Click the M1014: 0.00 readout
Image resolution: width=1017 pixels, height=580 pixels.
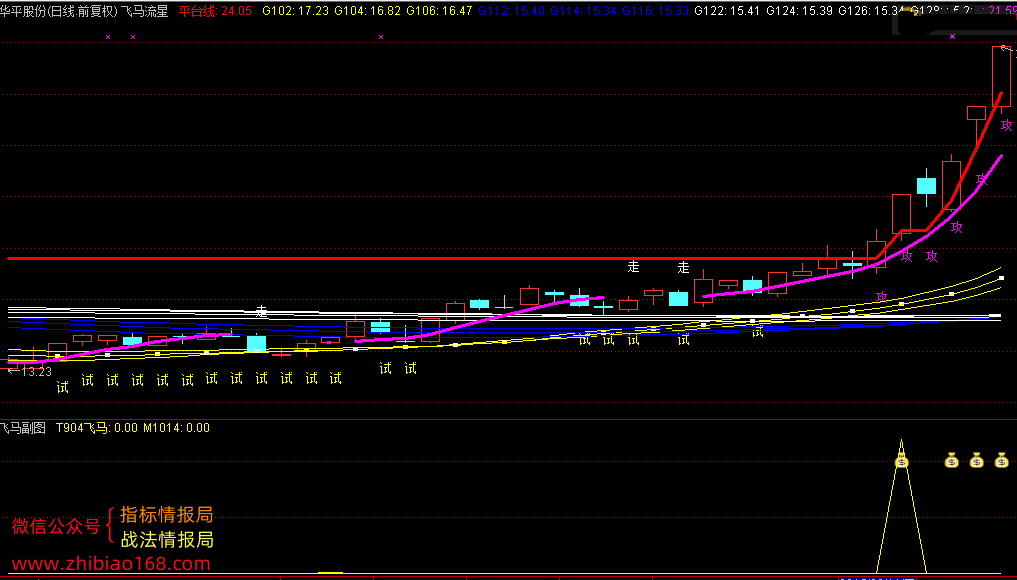(176, 428)
